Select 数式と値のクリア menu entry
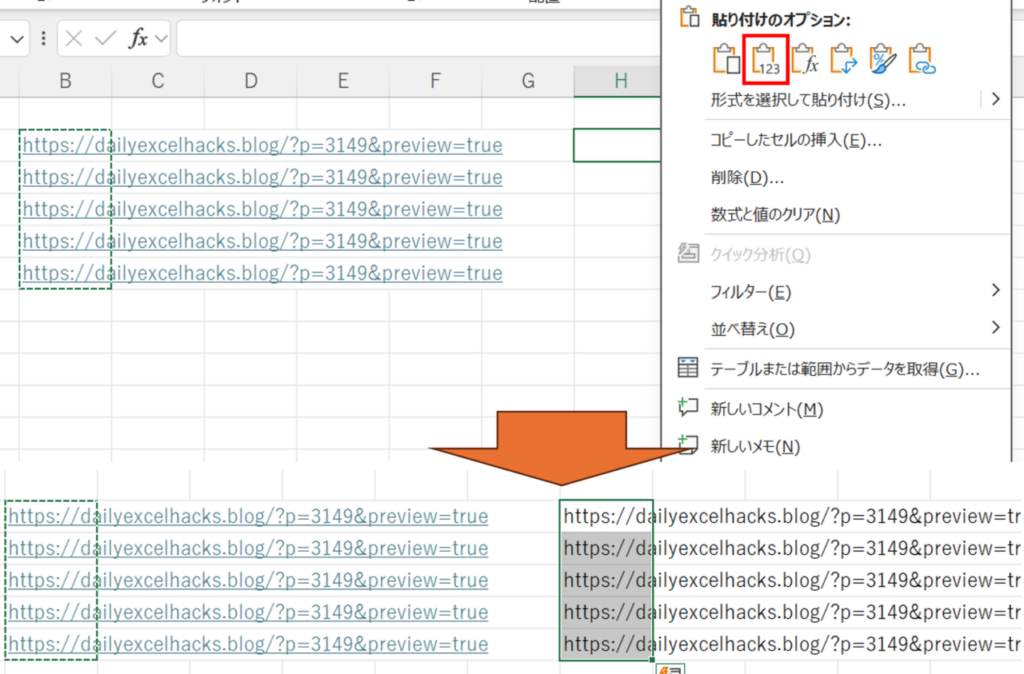The width and height of the screenshot is (1024, 674). click(774, 214)
